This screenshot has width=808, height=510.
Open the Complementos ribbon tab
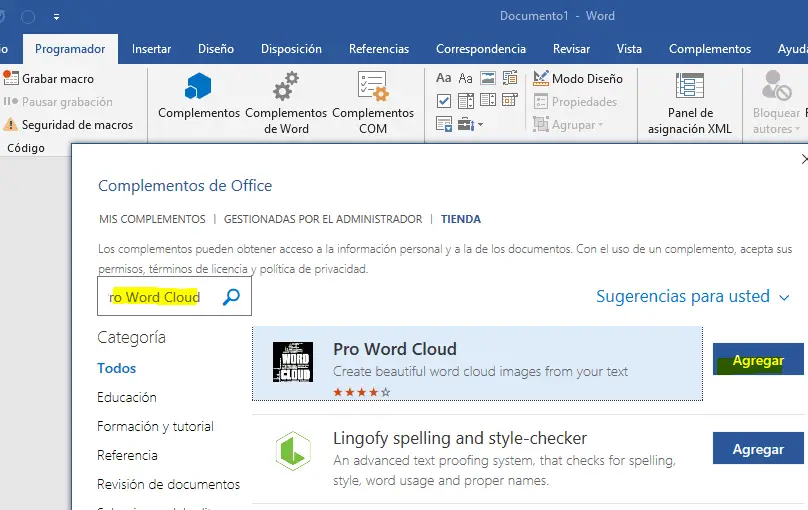tap(710, 49)
